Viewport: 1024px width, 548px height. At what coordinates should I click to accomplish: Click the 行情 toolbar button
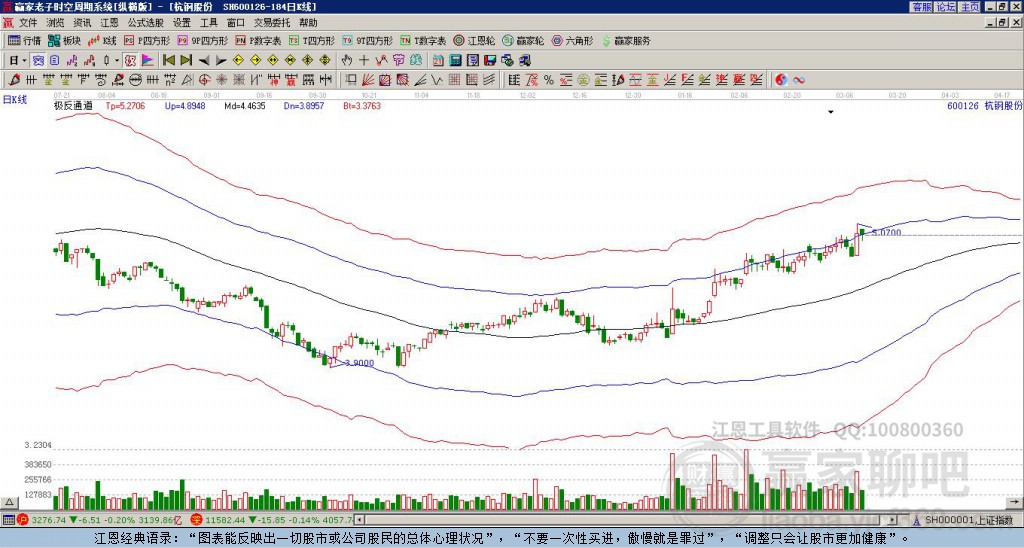[x=24, y=40]
